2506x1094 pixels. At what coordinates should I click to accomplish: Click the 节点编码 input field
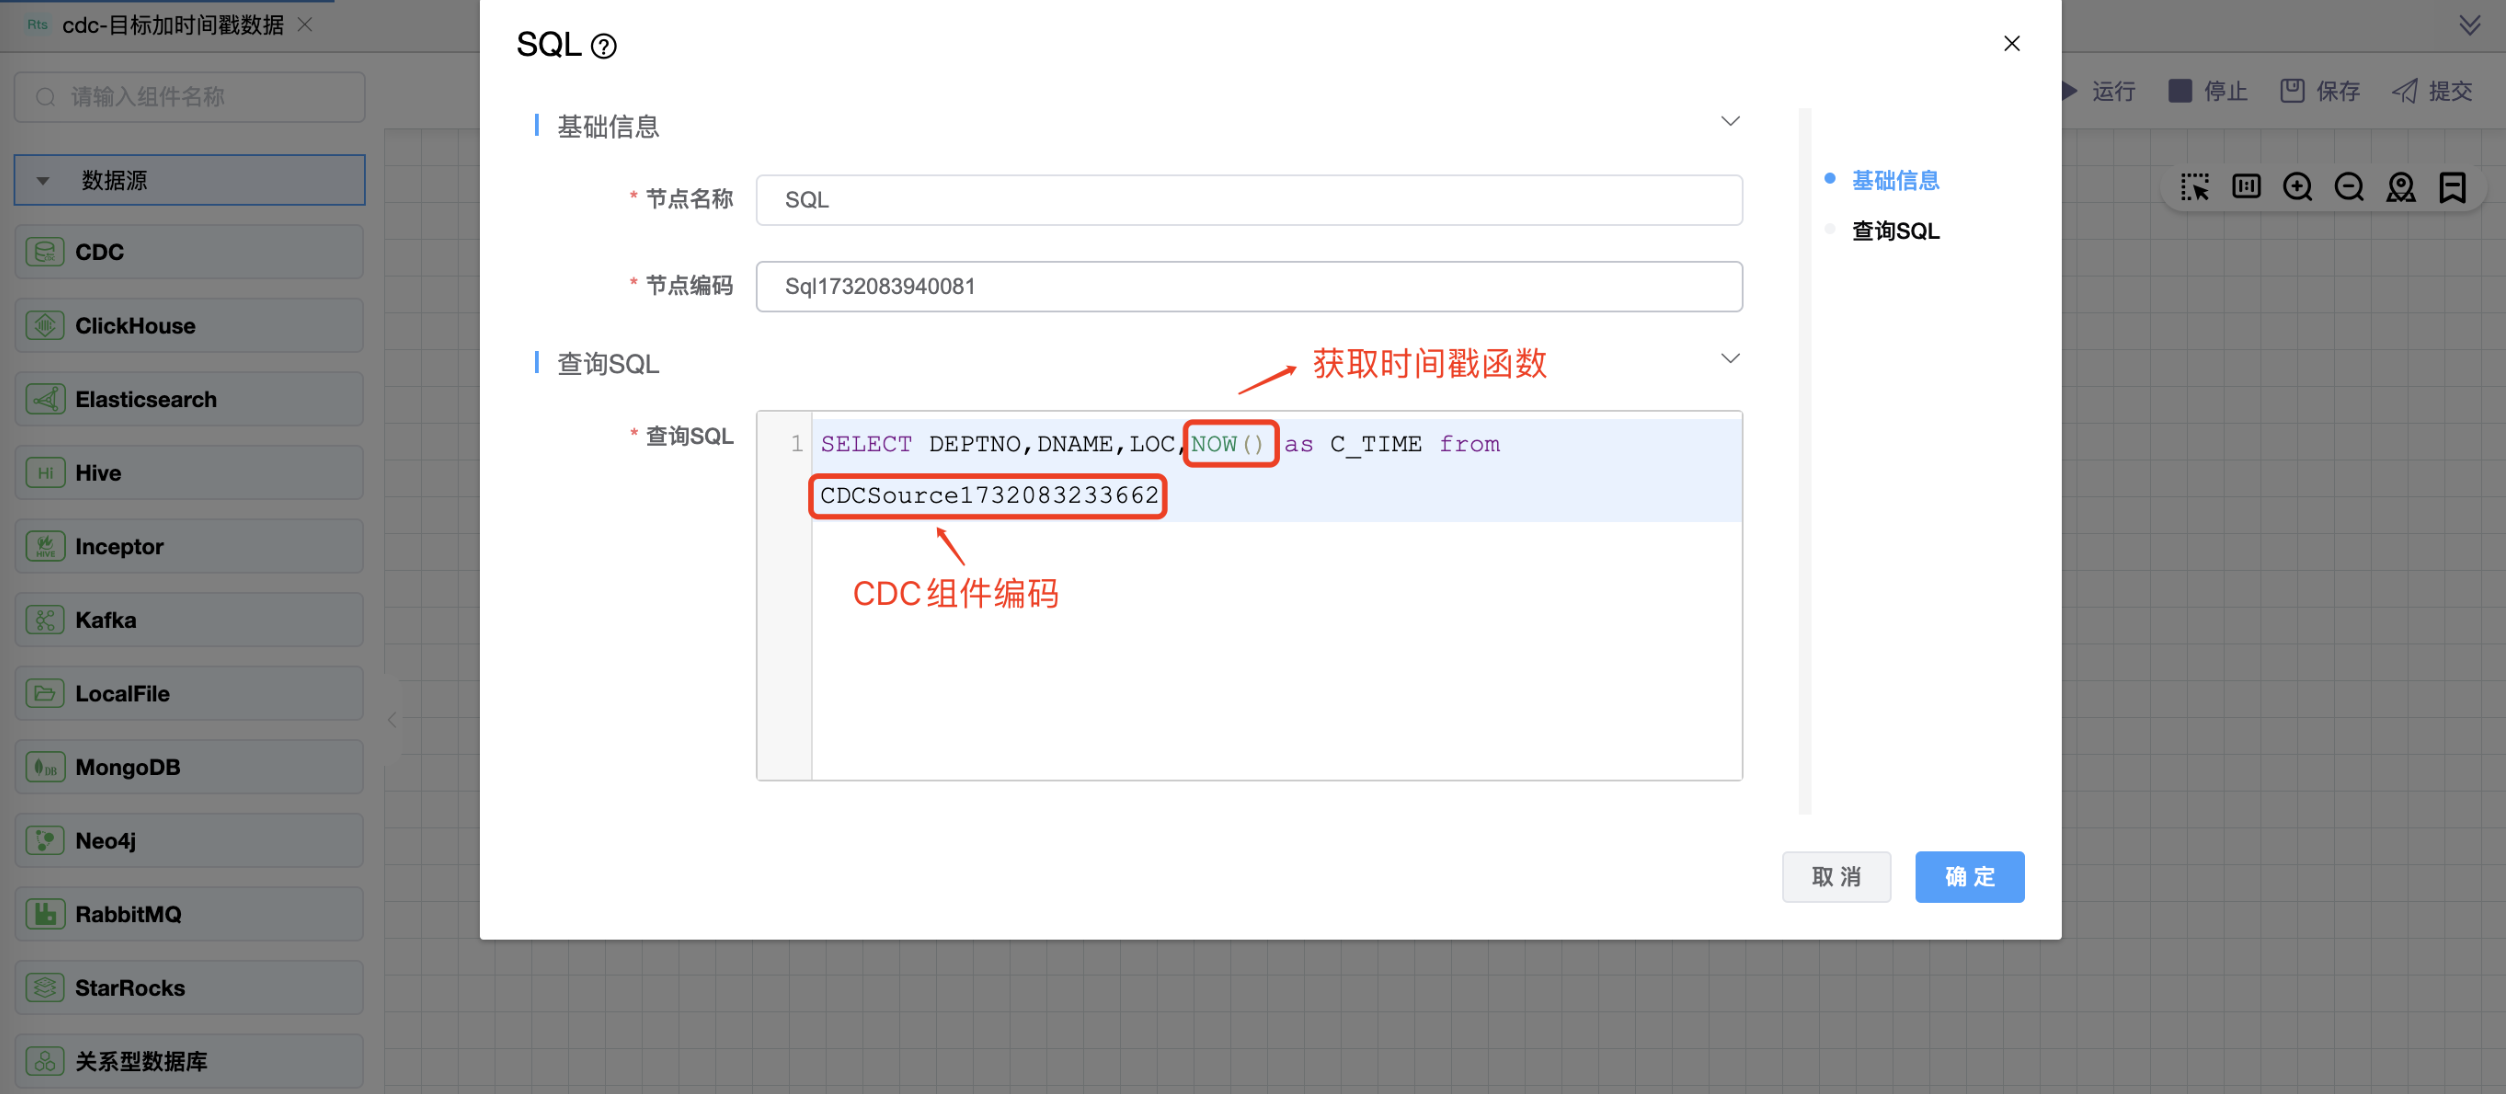[1248, 287]
